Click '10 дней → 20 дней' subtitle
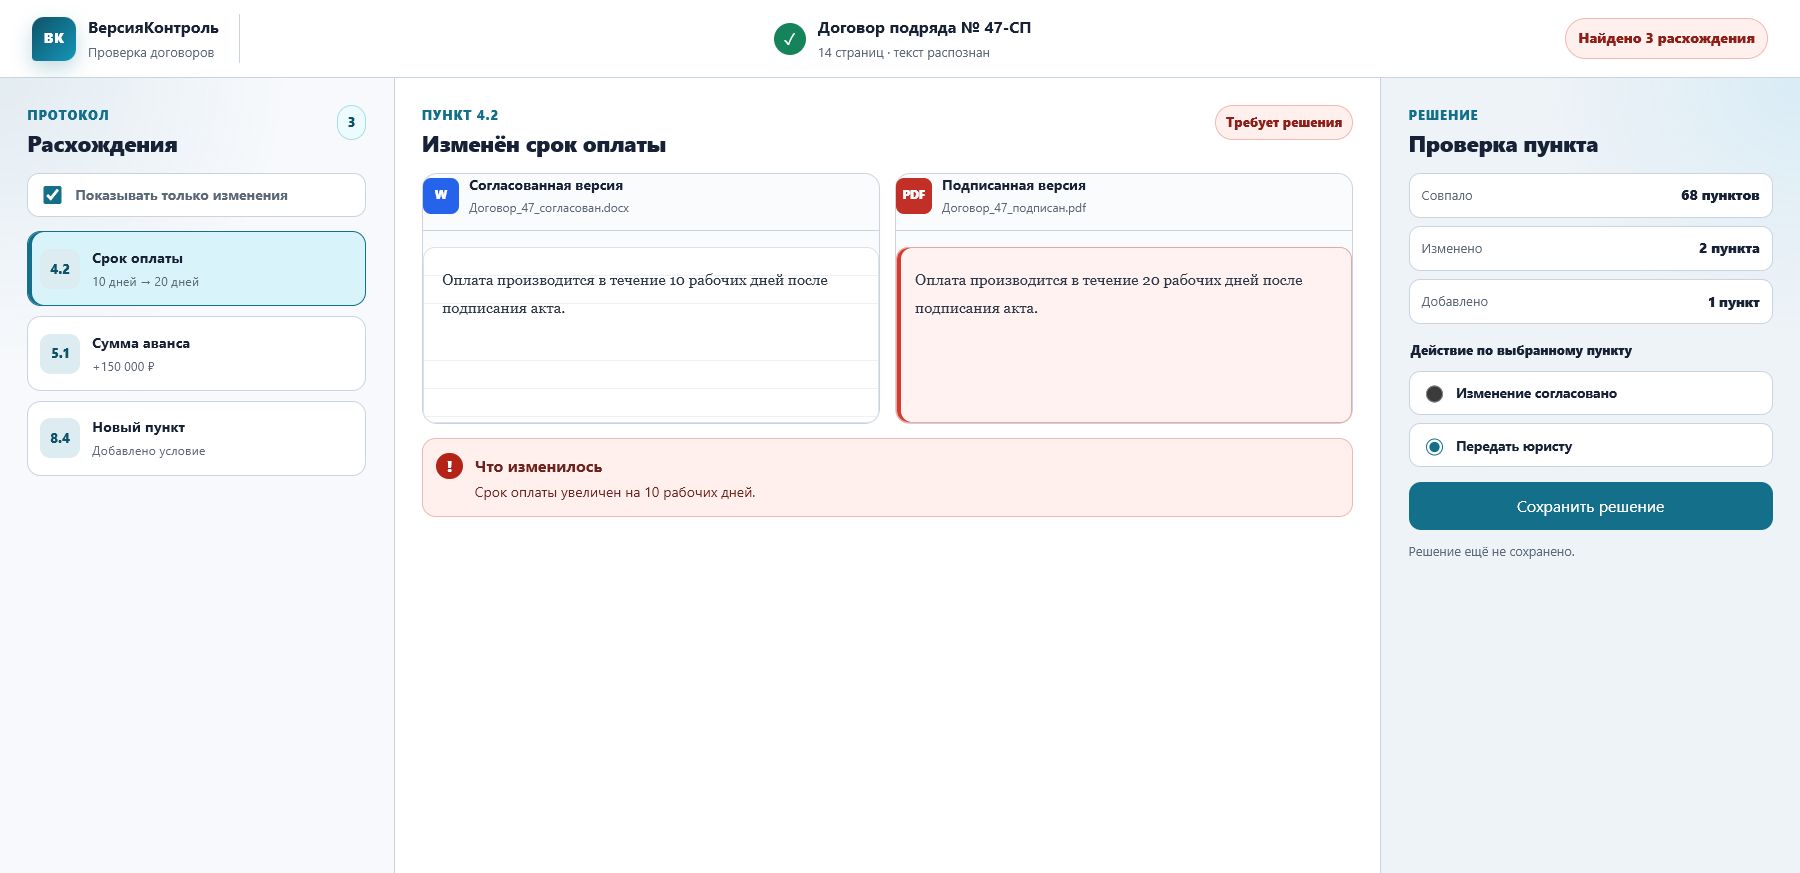Image resolution: width=1800 pixels, height=873 pixels. [x=145, y=282]
